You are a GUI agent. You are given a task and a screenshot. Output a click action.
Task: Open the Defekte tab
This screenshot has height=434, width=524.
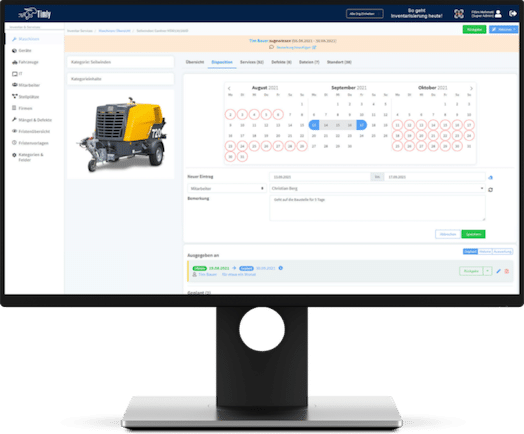(x=281, y=62)
